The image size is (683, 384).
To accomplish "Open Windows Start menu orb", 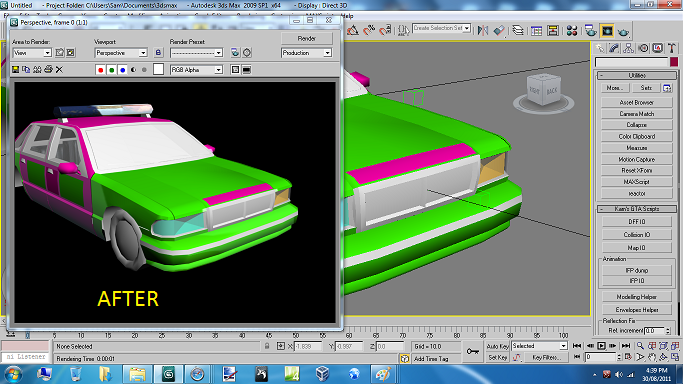I will [x=12, y=374].
